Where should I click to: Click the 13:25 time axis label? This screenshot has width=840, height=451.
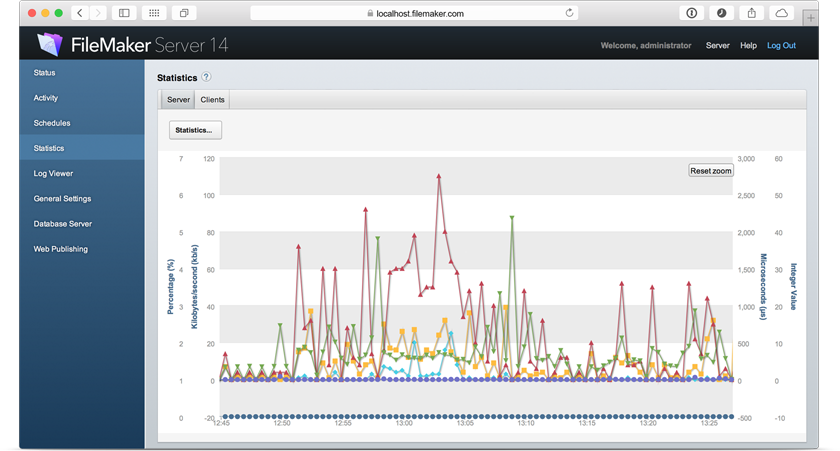(709, 423)
